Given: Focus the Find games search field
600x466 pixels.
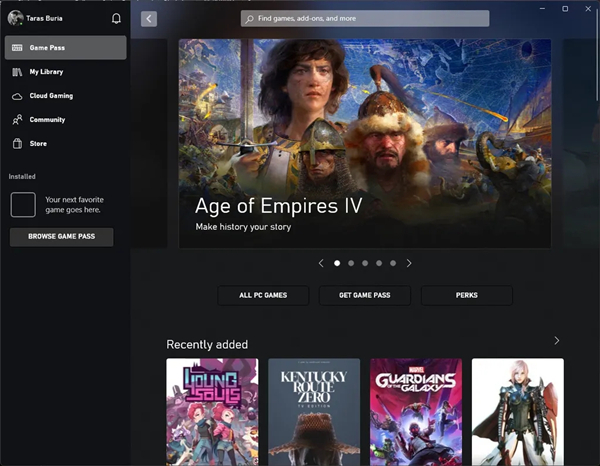Looking at the screenshot, I should [x=365, y=19].
